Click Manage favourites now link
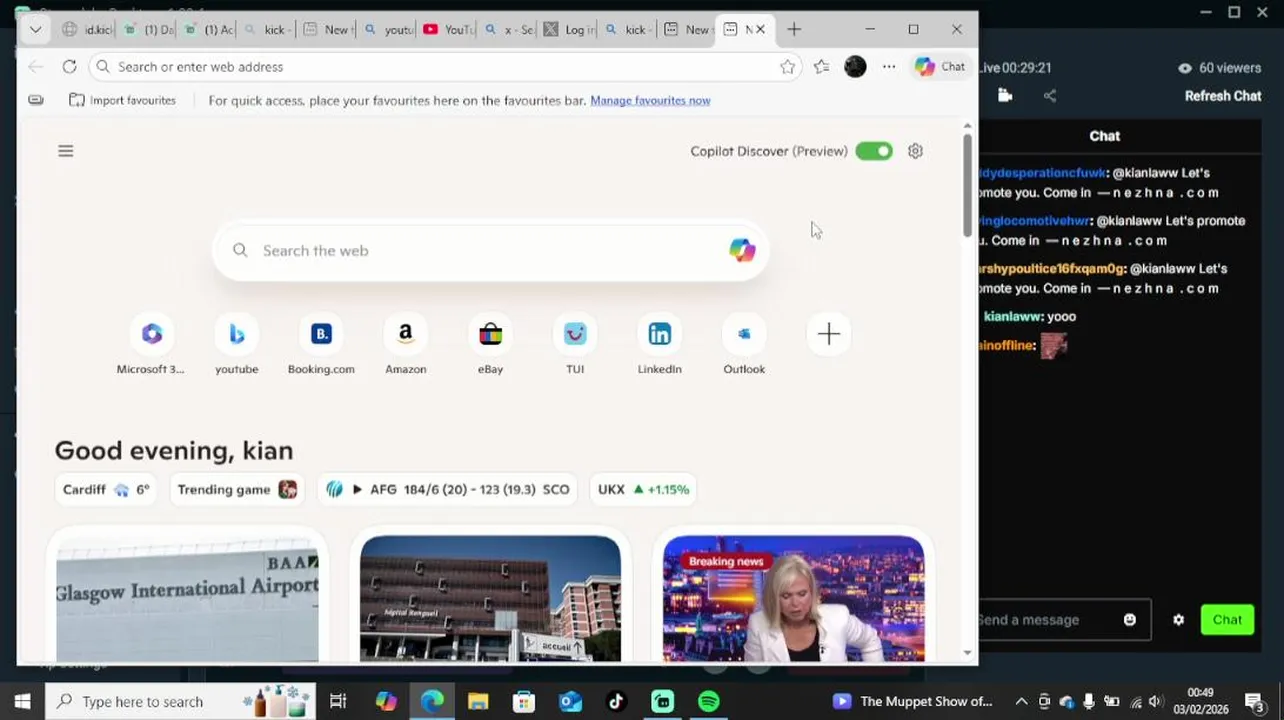 point(650,101)
